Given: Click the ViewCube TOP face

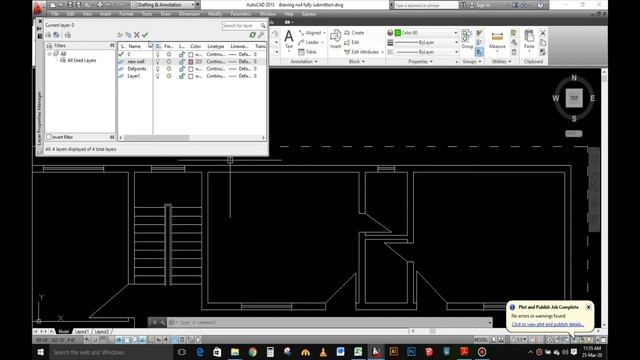Looking at the screenshot, I should pyautogui.click(x=574, y=98).
